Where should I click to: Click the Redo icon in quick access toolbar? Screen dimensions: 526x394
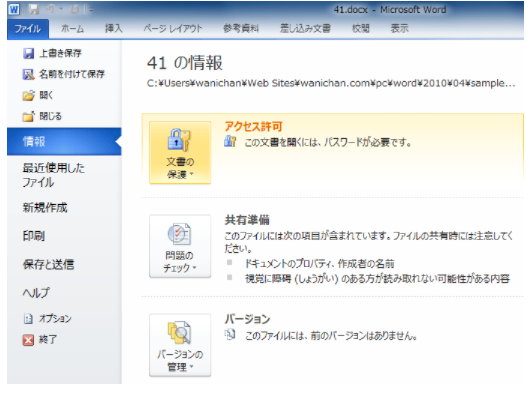click(x=74, y=10)
